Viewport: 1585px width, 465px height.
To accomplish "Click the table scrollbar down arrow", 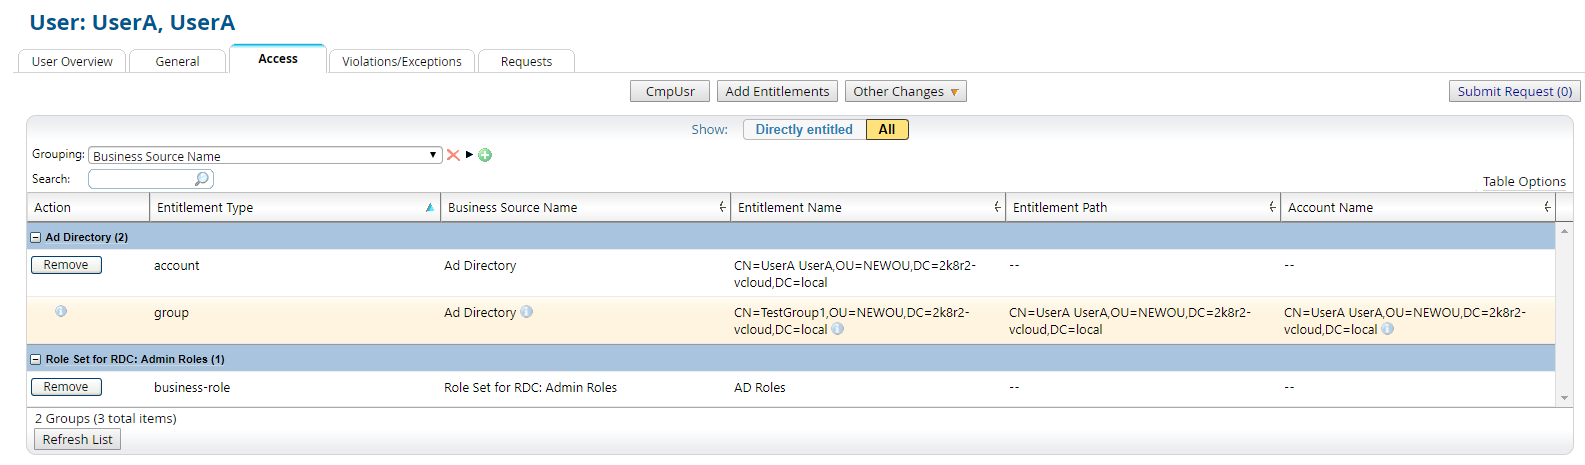I will click(x=1564, y=398).
